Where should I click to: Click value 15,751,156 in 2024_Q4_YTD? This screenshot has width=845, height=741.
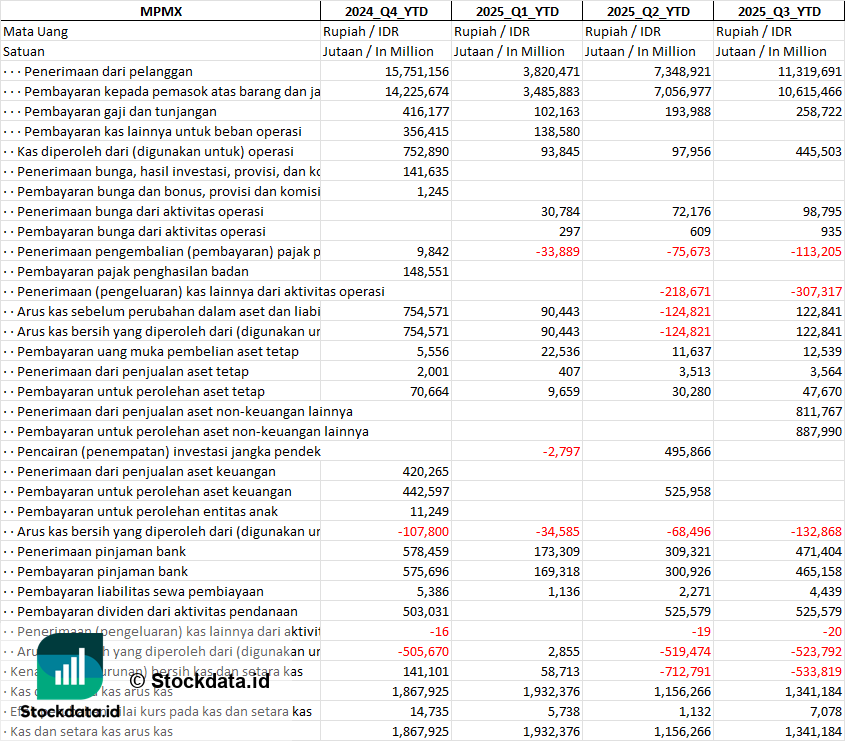pyautogui.click(x=417, y=72)
